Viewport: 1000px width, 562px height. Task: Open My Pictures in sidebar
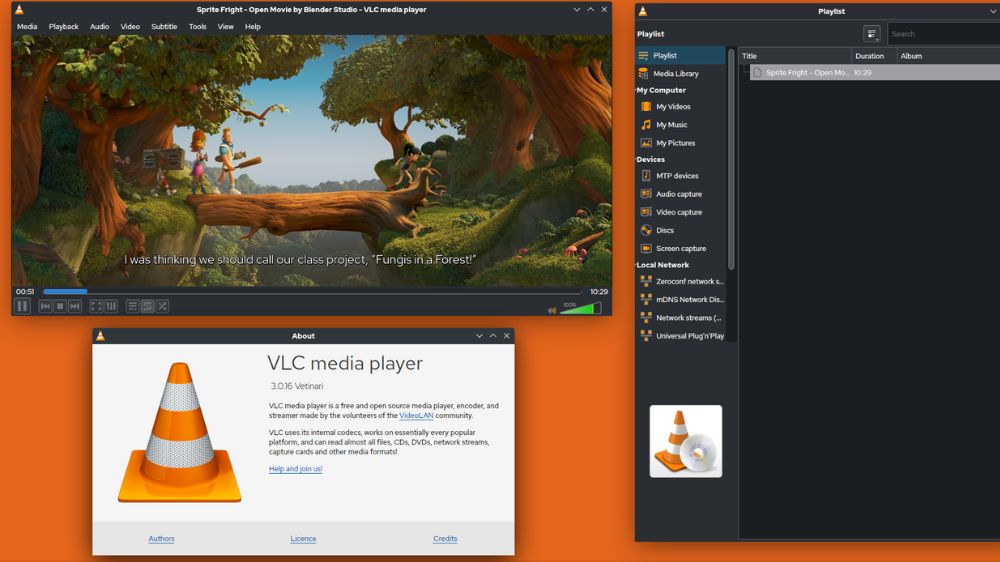680,143
